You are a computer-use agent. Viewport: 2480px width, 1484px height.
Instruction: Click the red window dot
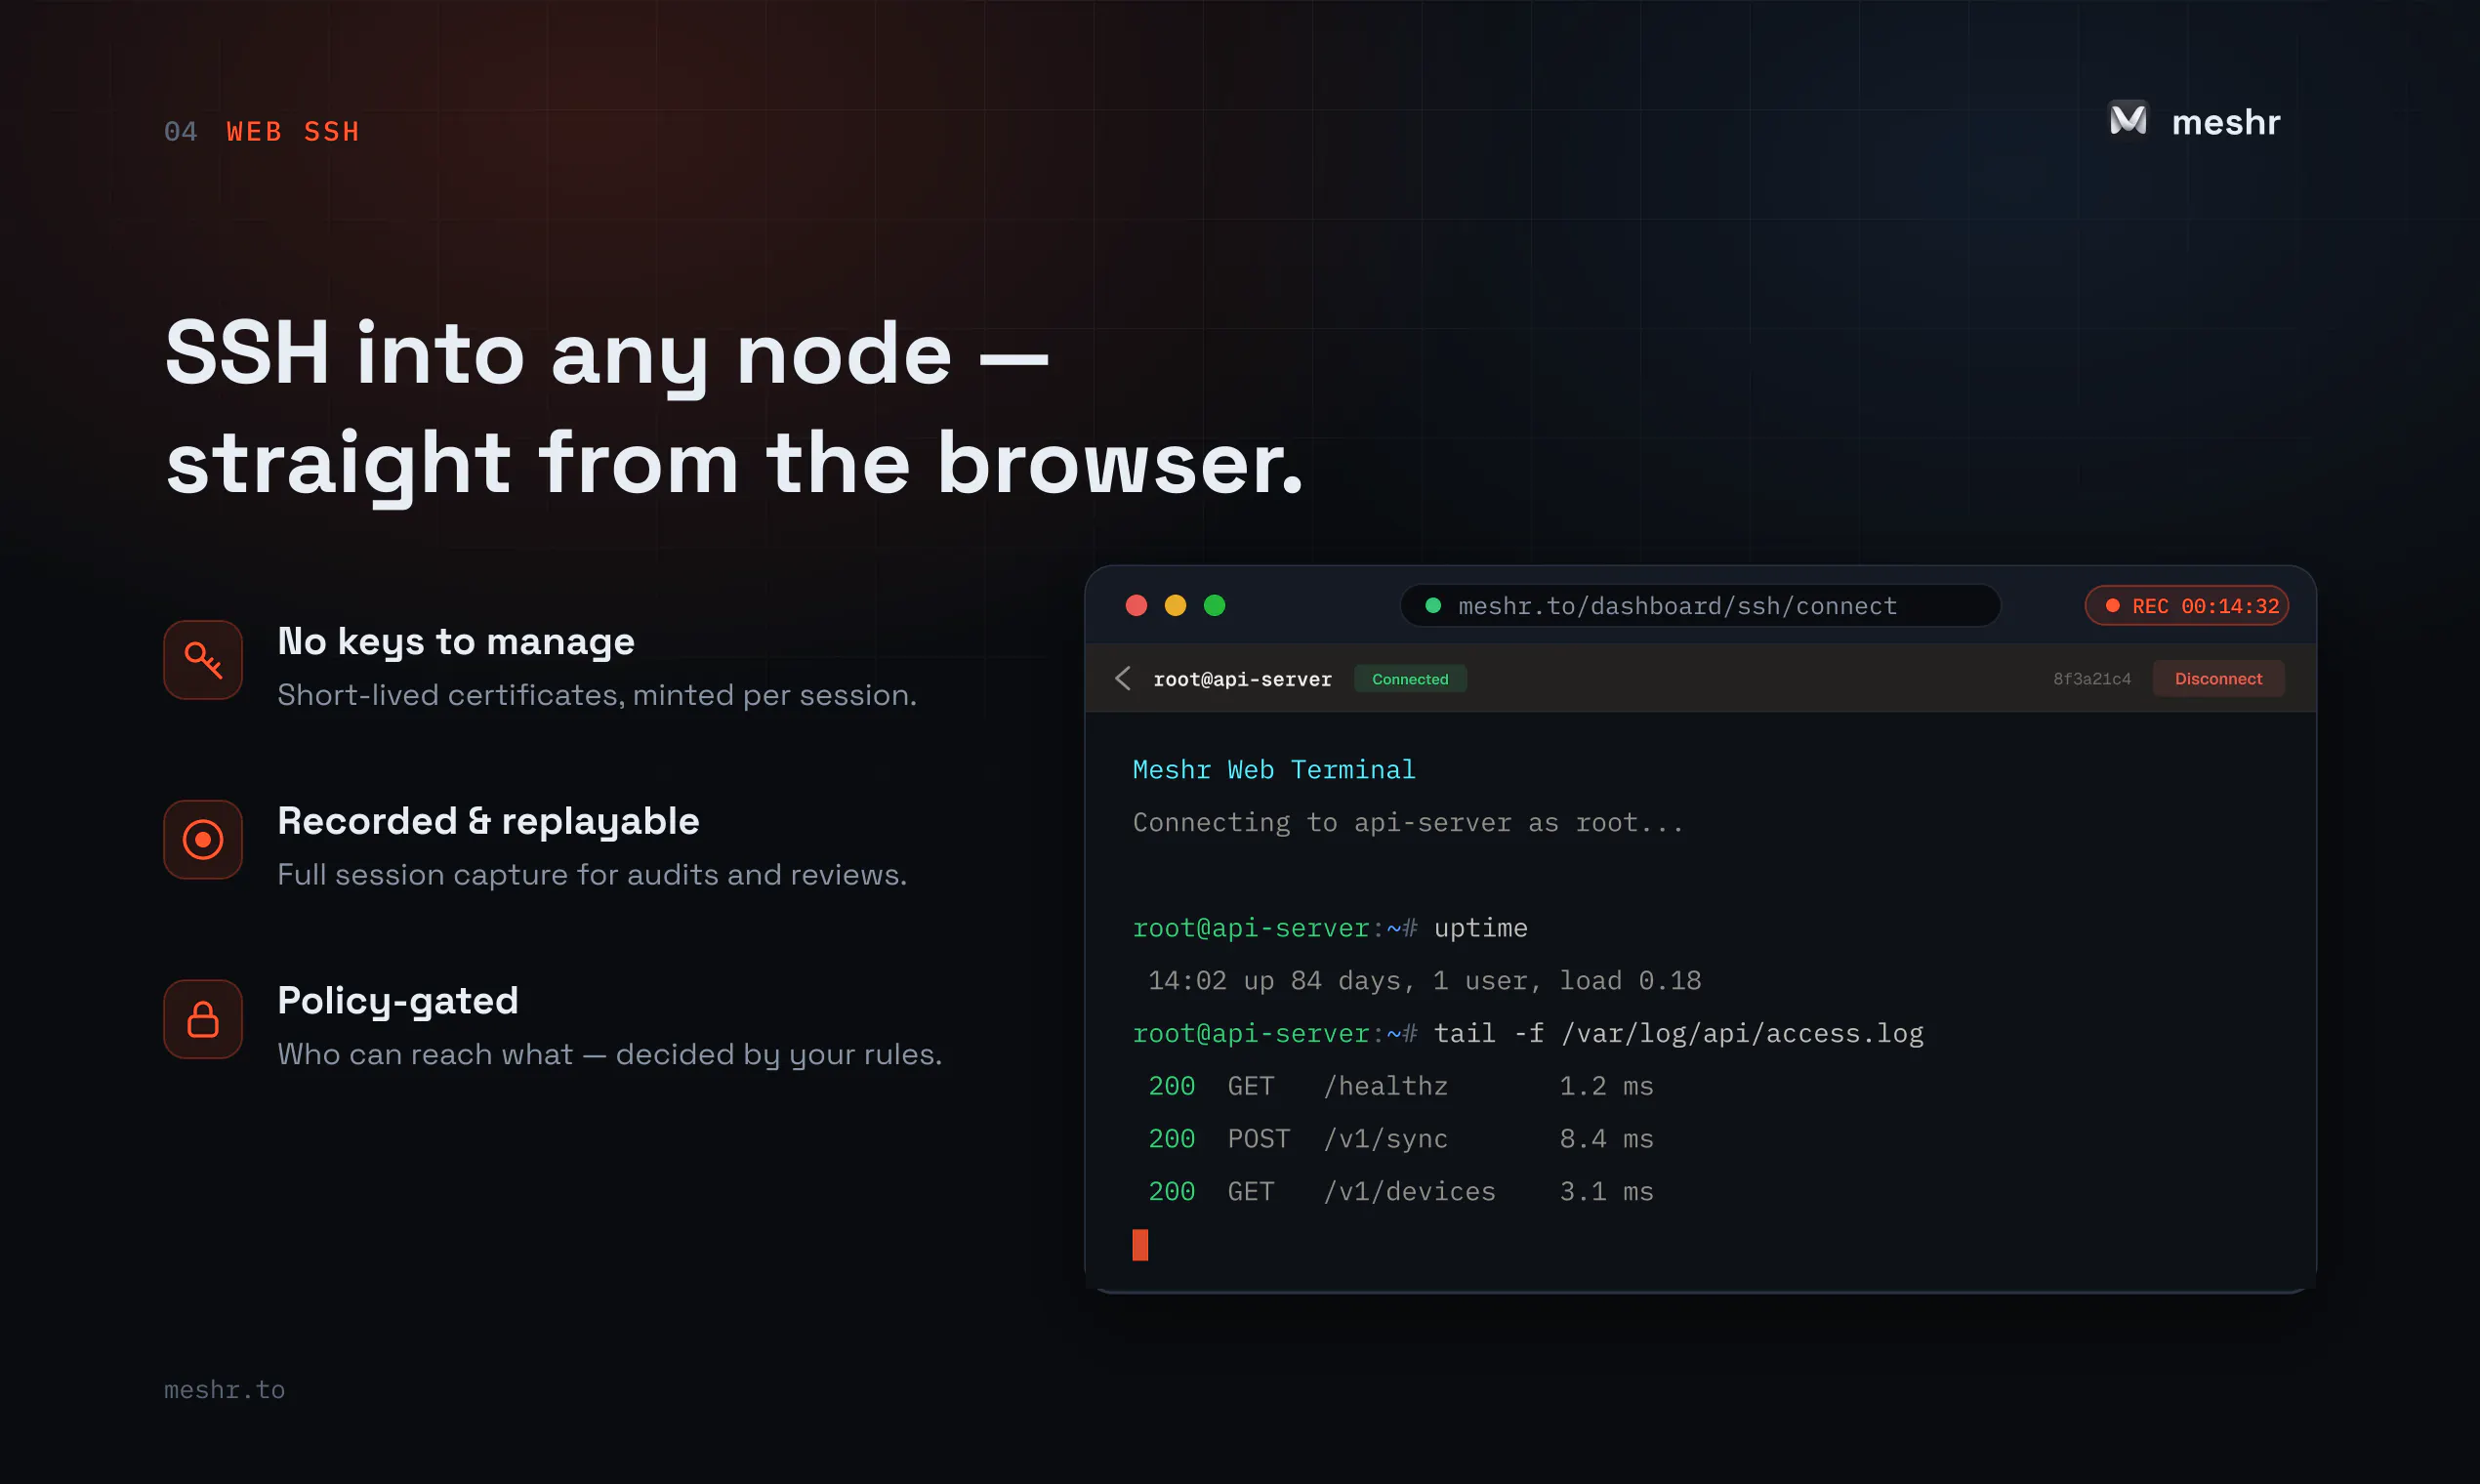(1136, 606)
